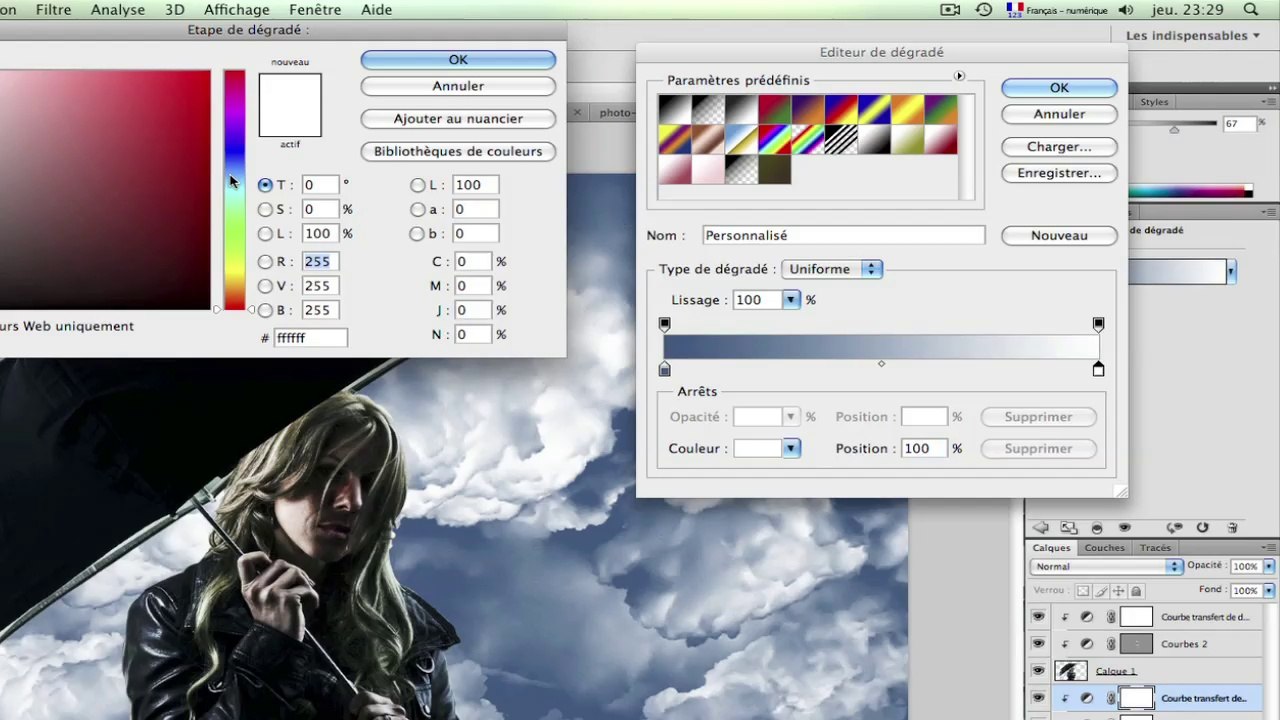The height and width of the screenshot is (720, 1280).
Task: Click the view previous state icon
Action: click(x=1174, y=527)
